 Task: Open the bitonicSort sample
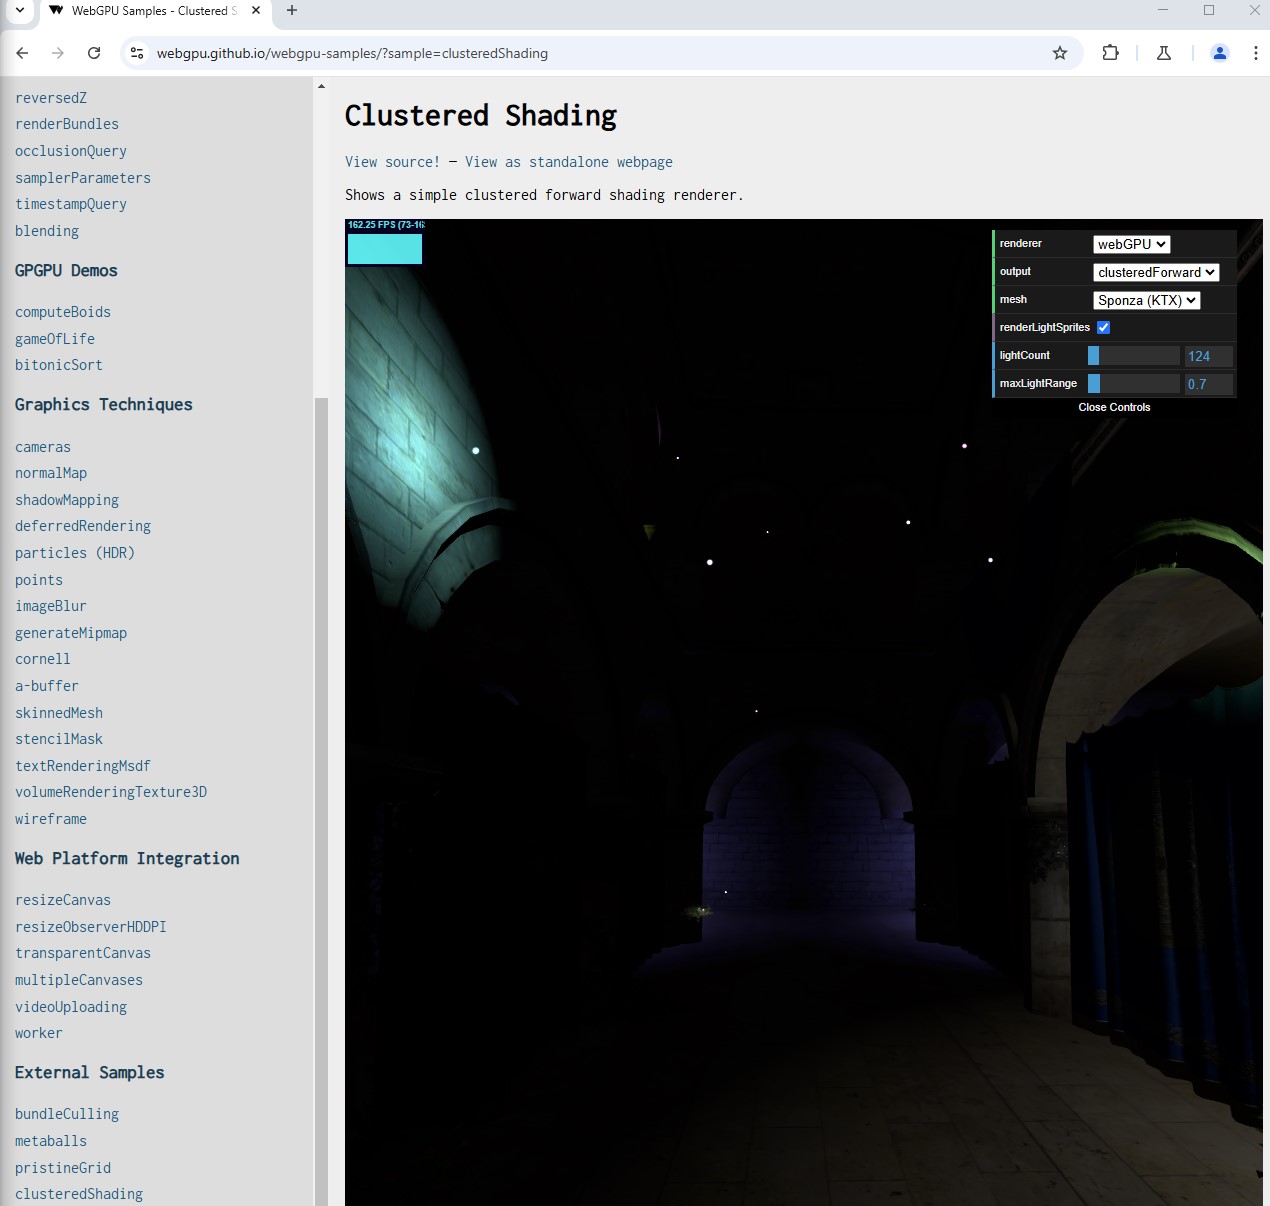(59, 365)
